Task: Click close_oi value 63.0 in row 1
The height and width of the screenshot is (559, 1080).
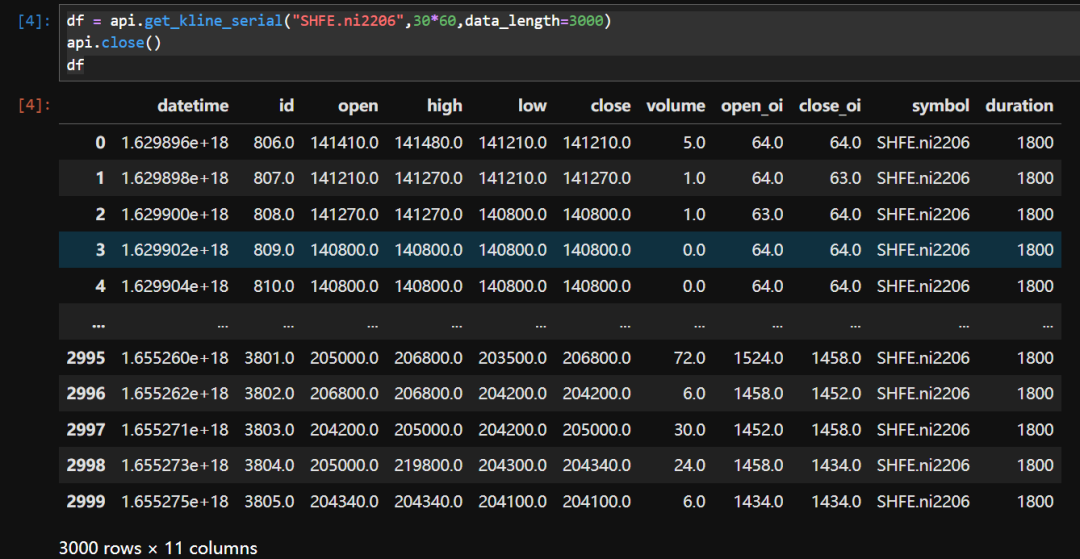Action: (846, 178)
